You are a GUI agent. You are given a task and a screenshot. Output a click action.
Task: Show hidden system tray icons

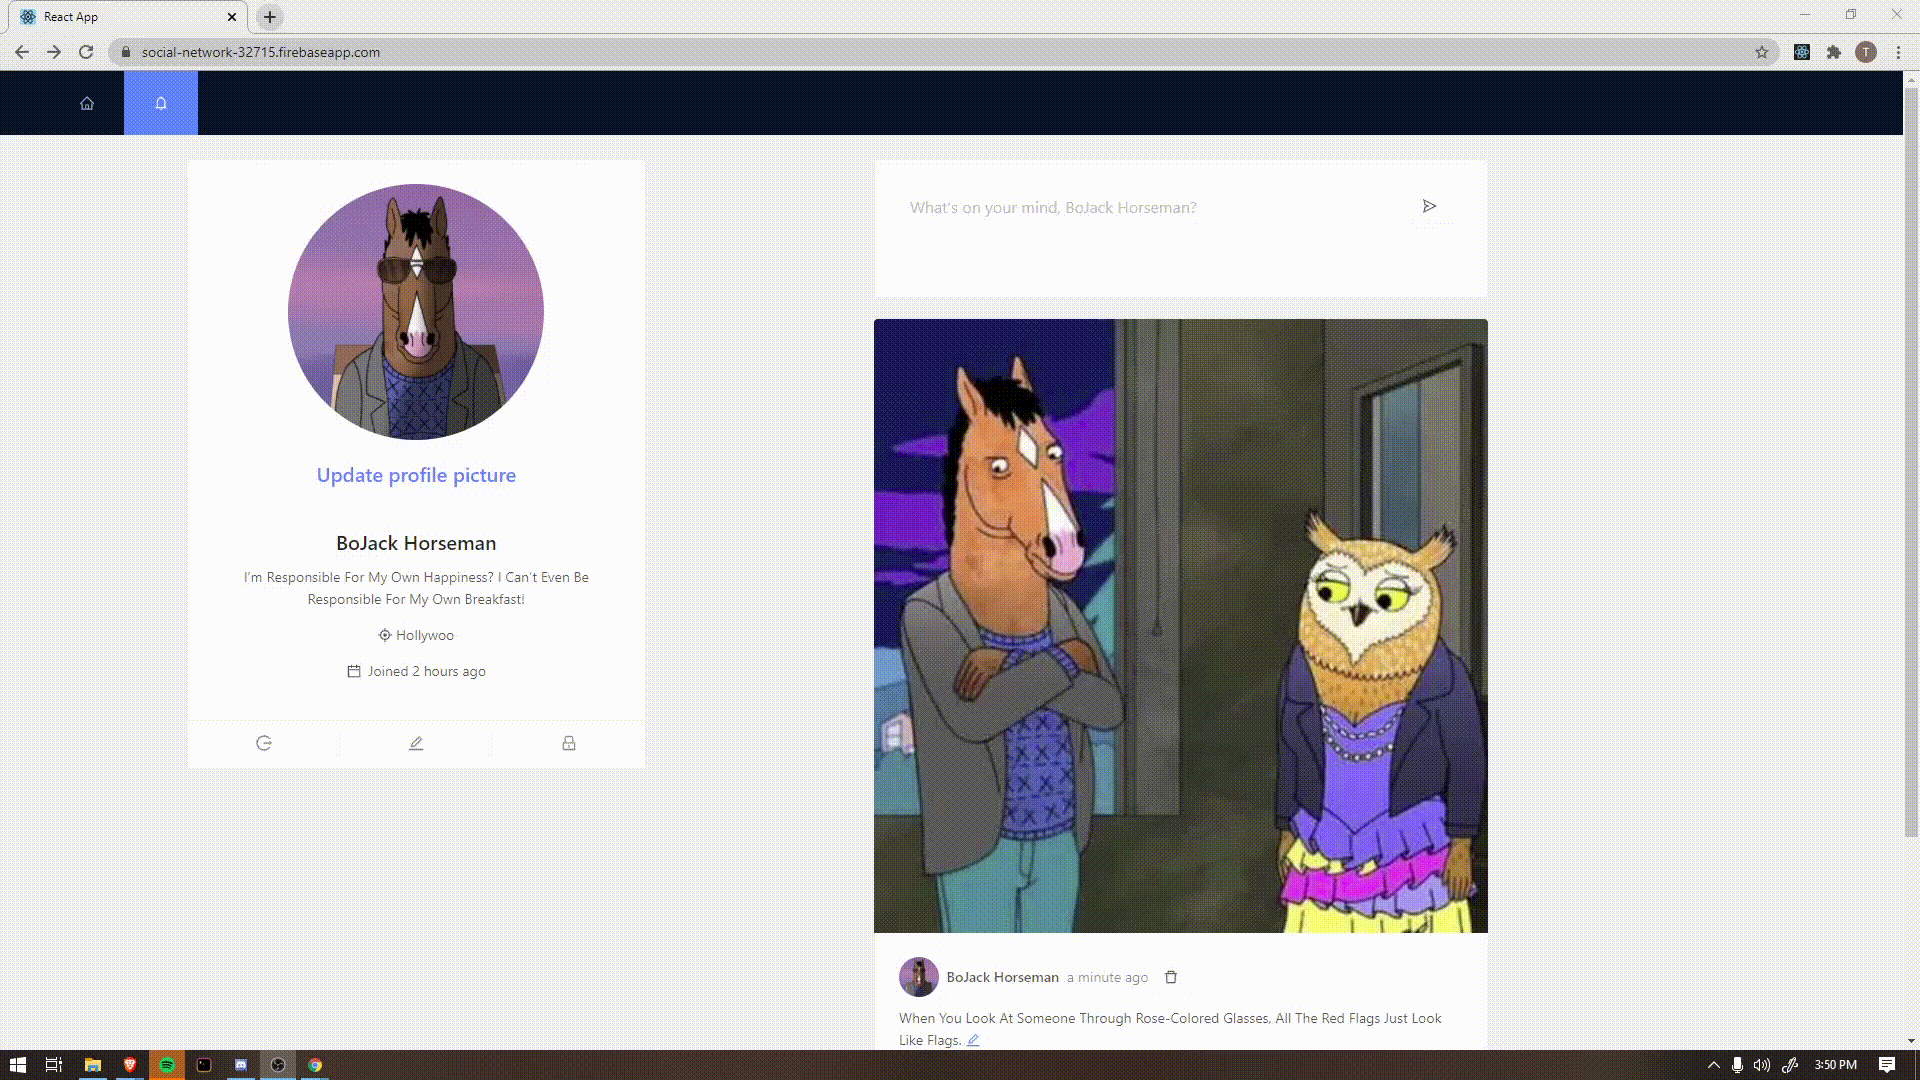(x=1713, y=1065)
